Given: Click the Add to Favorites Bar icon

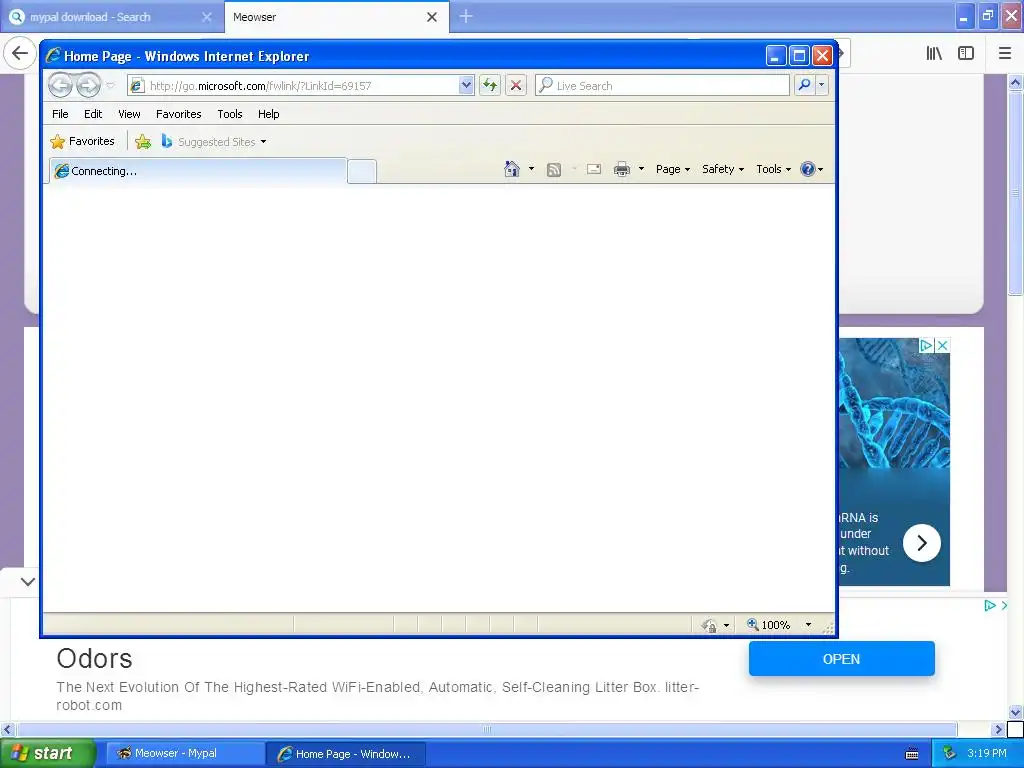Looking at the screenshot, I should (x=143, y=141).
